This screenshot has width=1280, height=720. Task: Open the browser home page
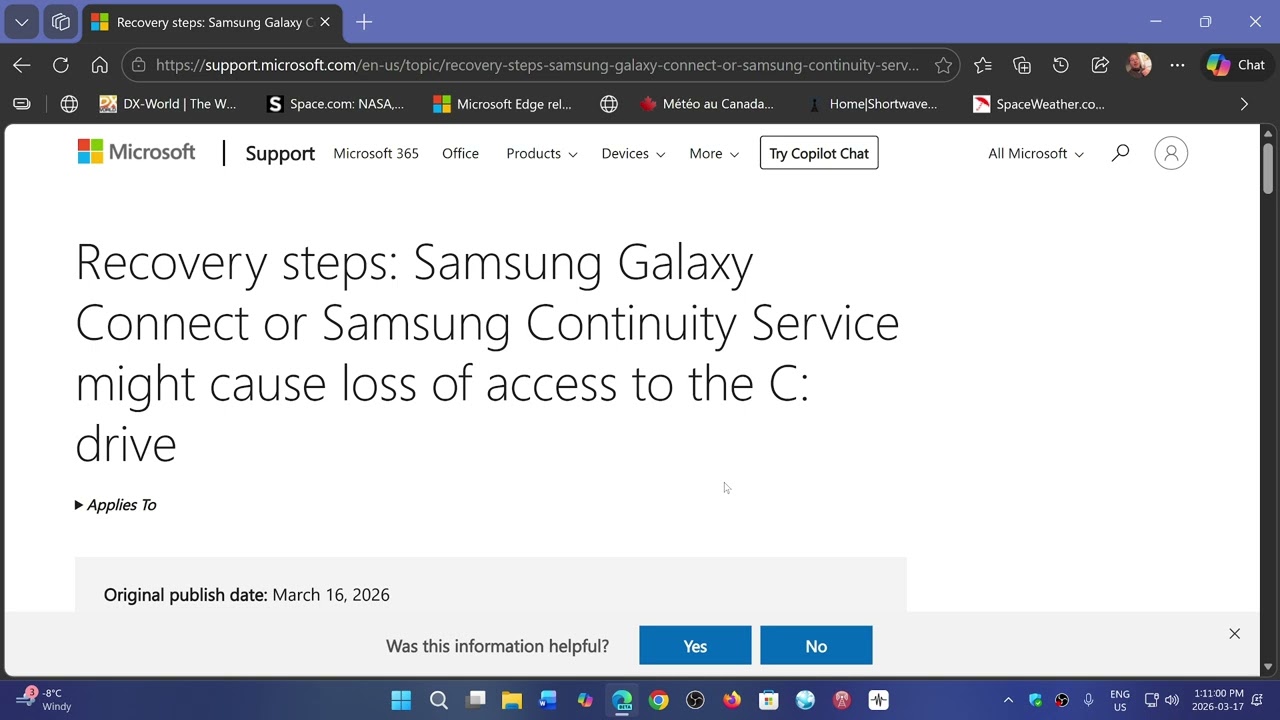tap(100, 65)
